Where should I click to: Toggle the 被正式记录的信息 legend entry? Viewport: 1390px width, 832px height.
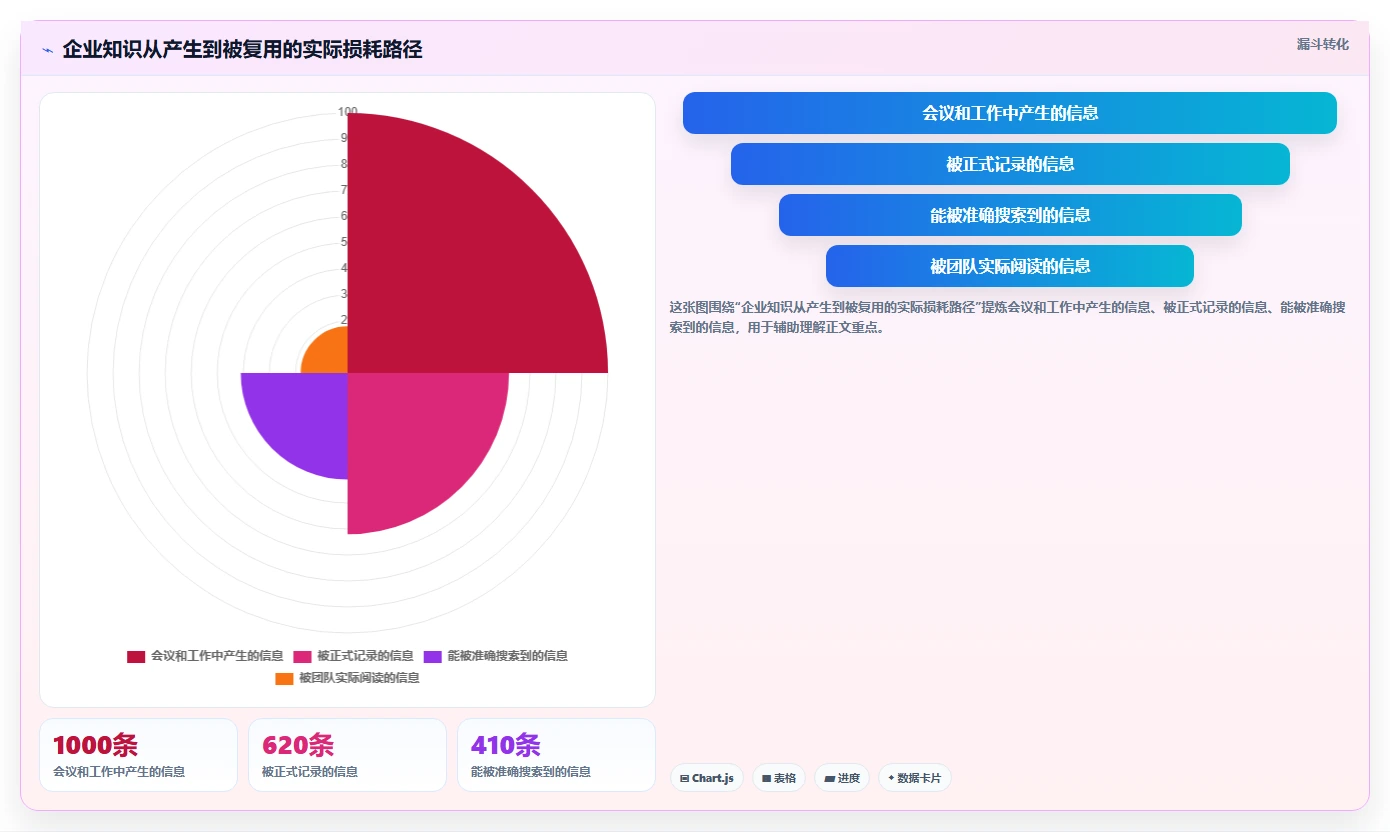pyautogui.click(x=353, y=656)
